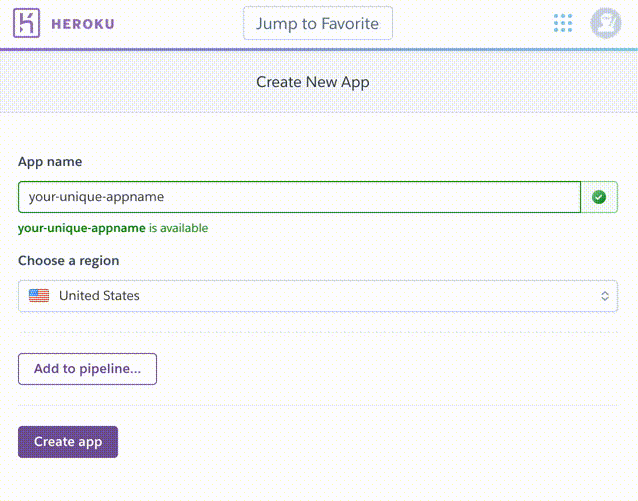The height and width of the screenshot is (501, 638).
Task: Click the Create New App heading
Action: [x=313, y=82]
